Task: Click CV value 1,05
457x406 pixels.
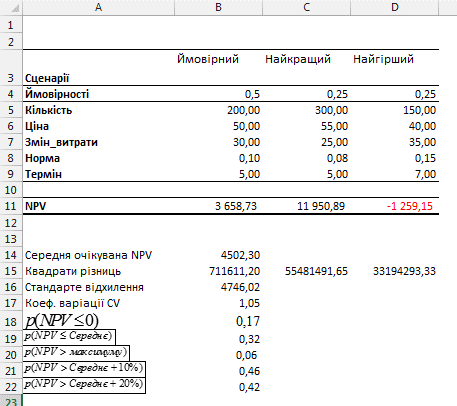Action: 249,303
